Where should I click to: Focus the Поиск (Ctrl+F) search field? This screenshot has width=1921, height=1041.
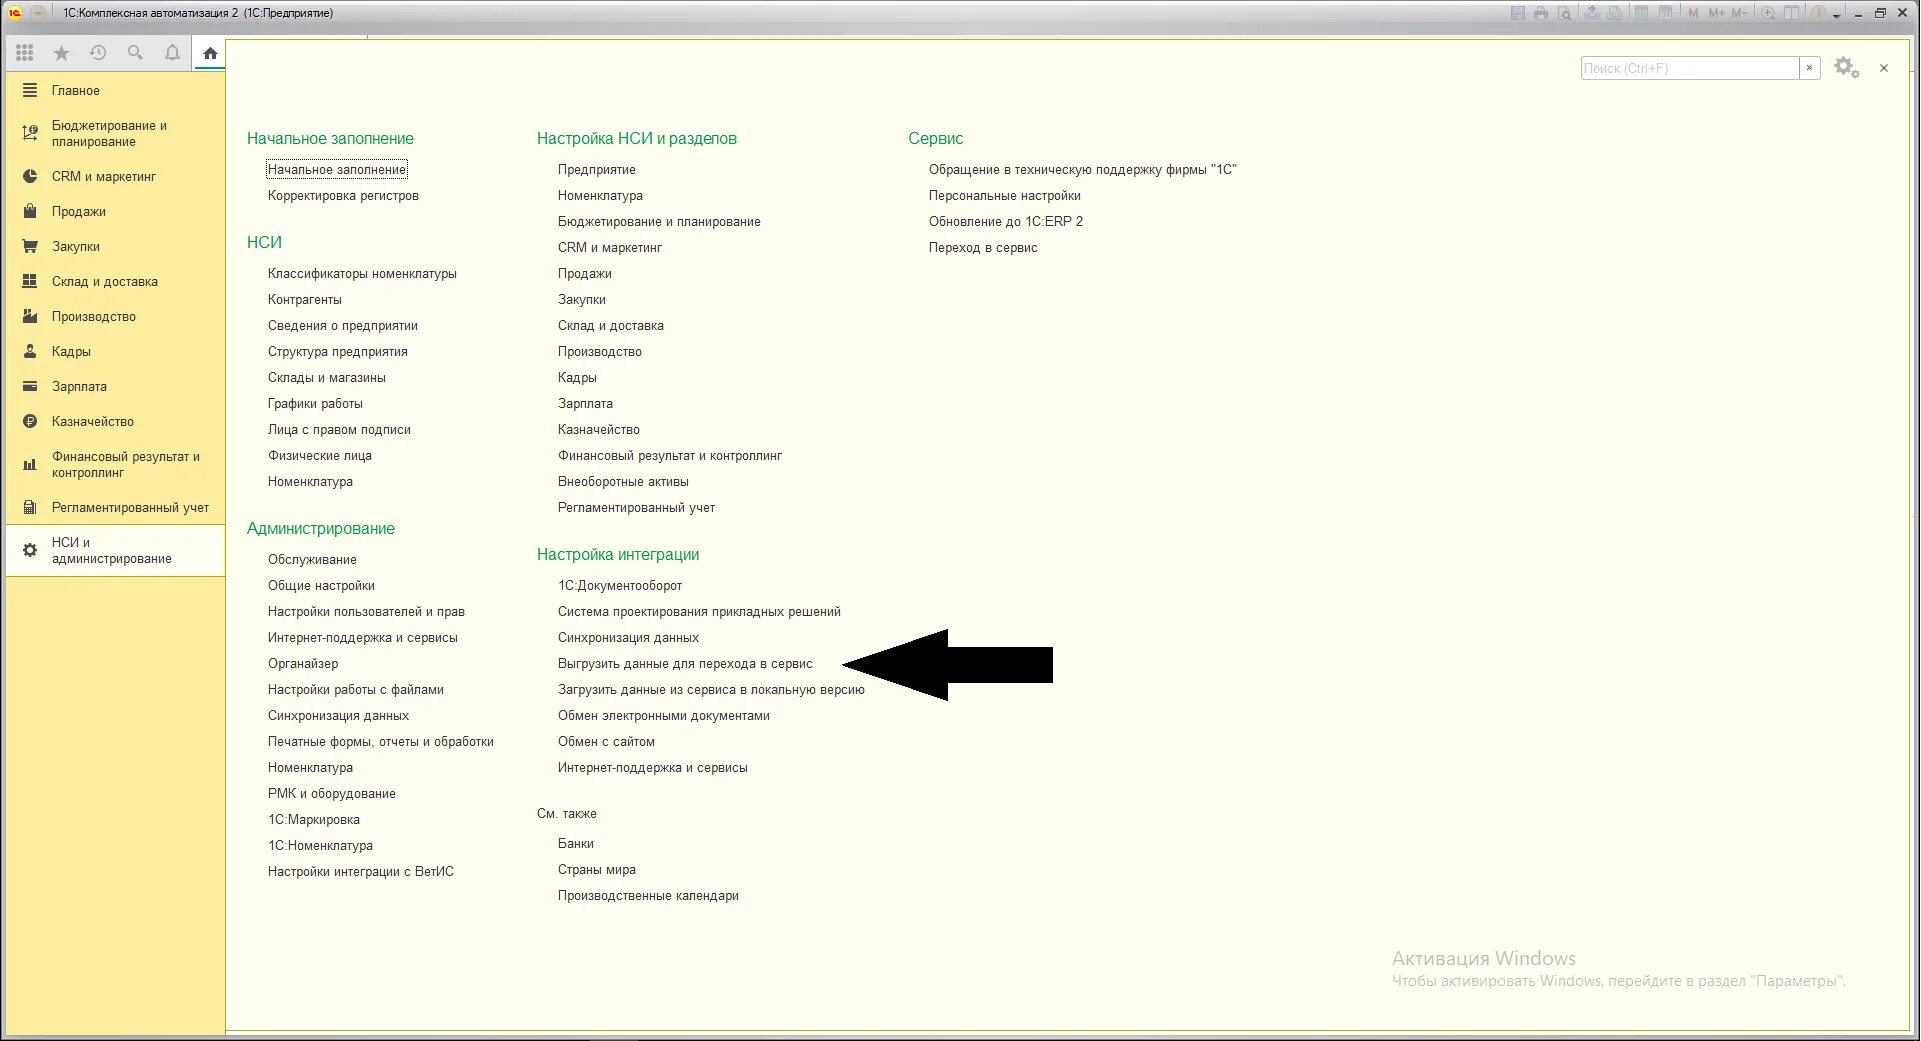point(1689,68)
